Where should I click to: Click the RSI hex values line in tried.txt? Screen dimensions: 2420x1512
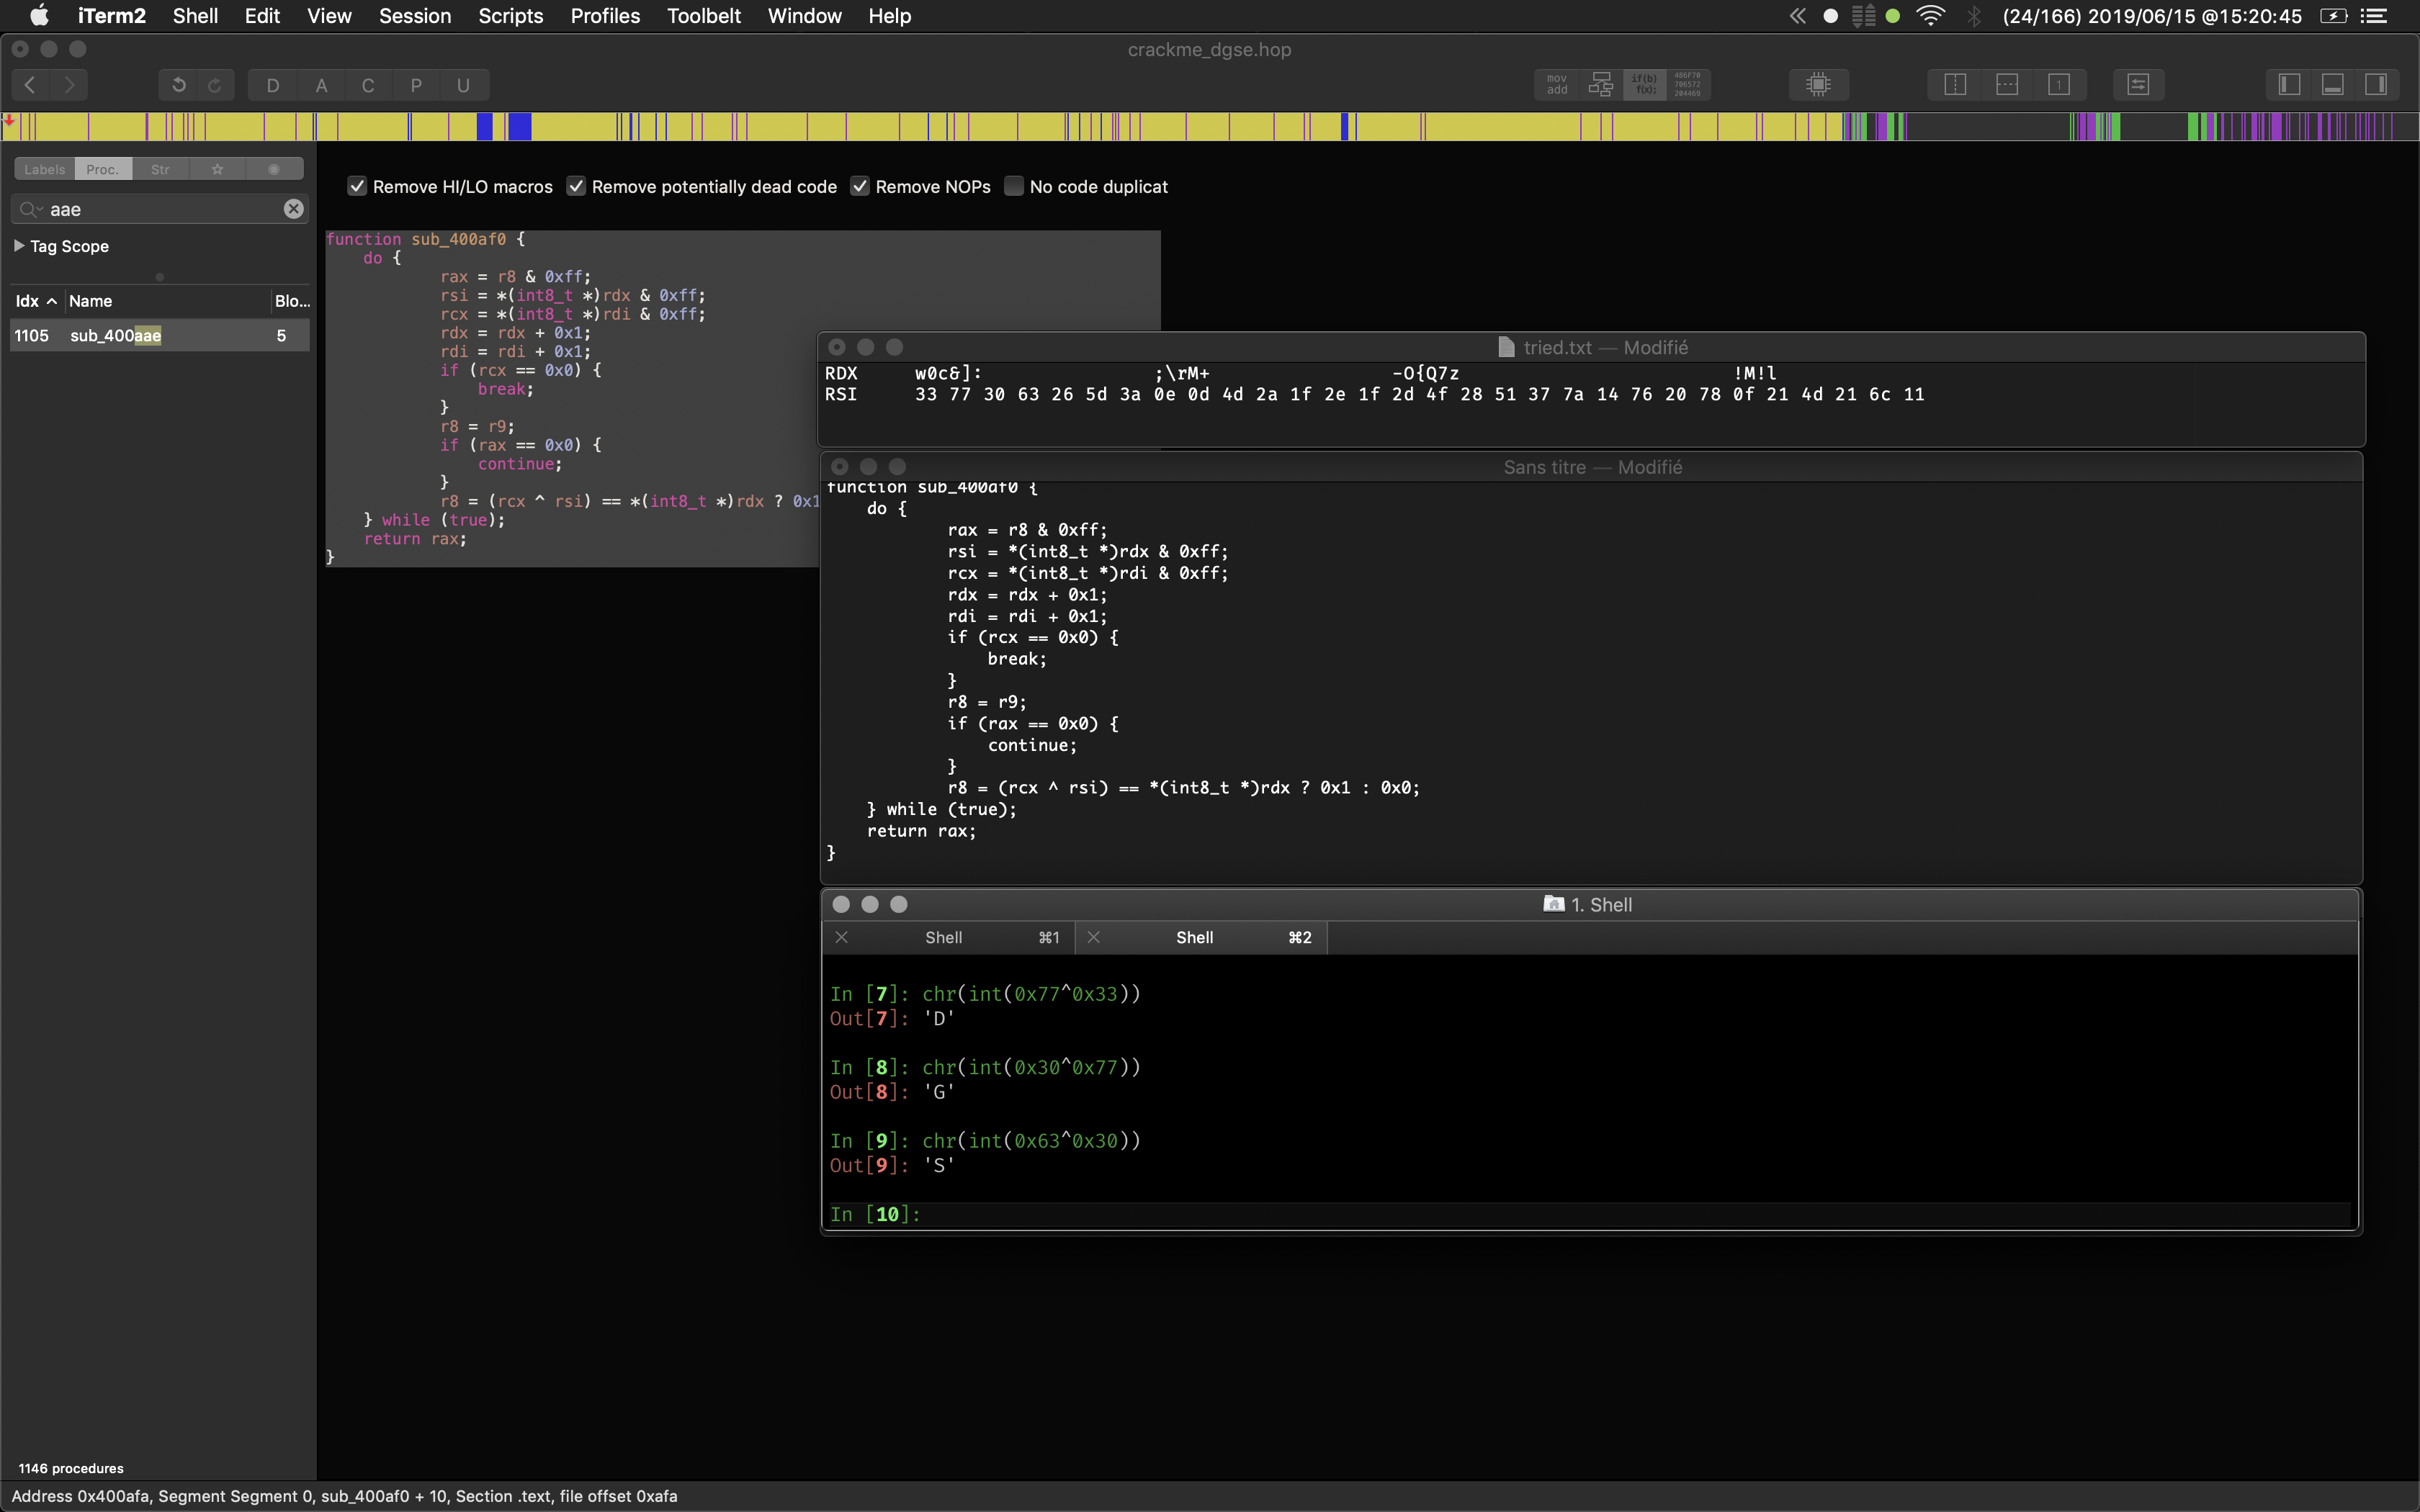pos(1375,394)
